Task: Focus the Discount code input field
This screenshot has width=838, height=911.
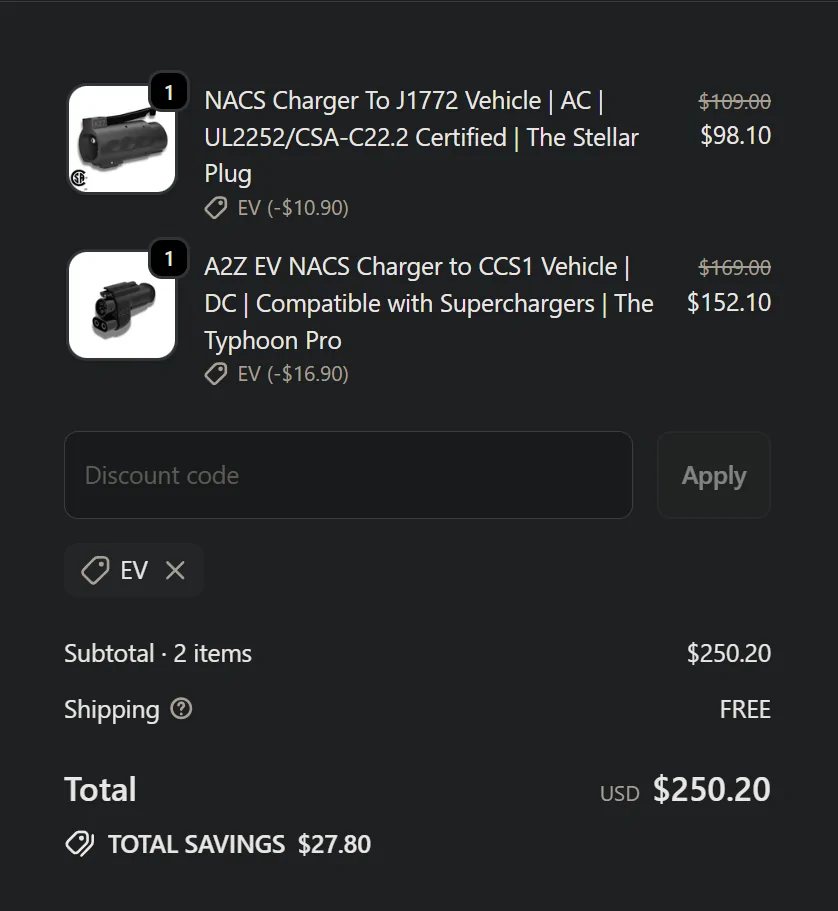Action: [348, 475]
